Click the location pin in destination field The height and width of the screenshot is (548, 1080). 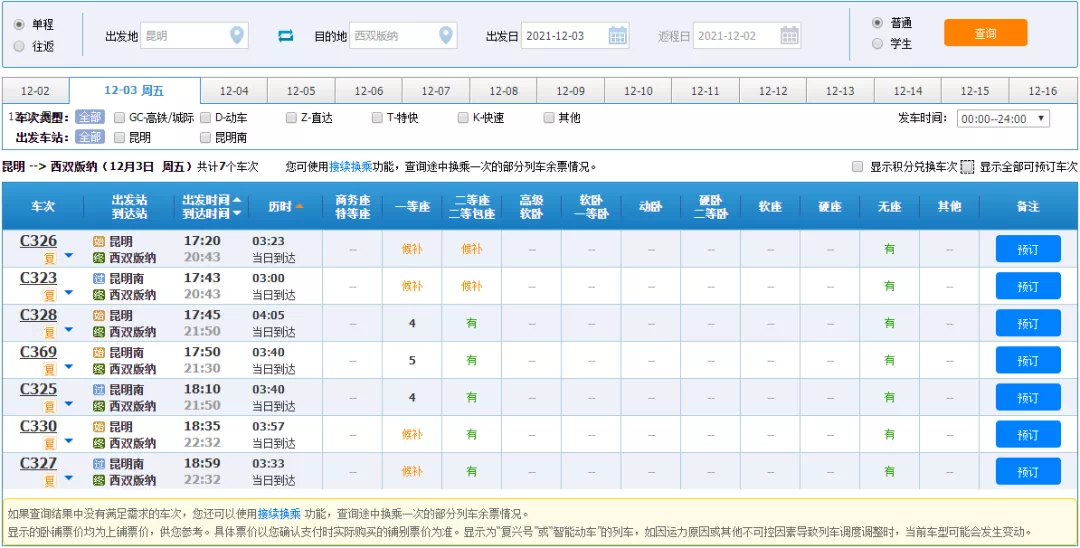446,36
